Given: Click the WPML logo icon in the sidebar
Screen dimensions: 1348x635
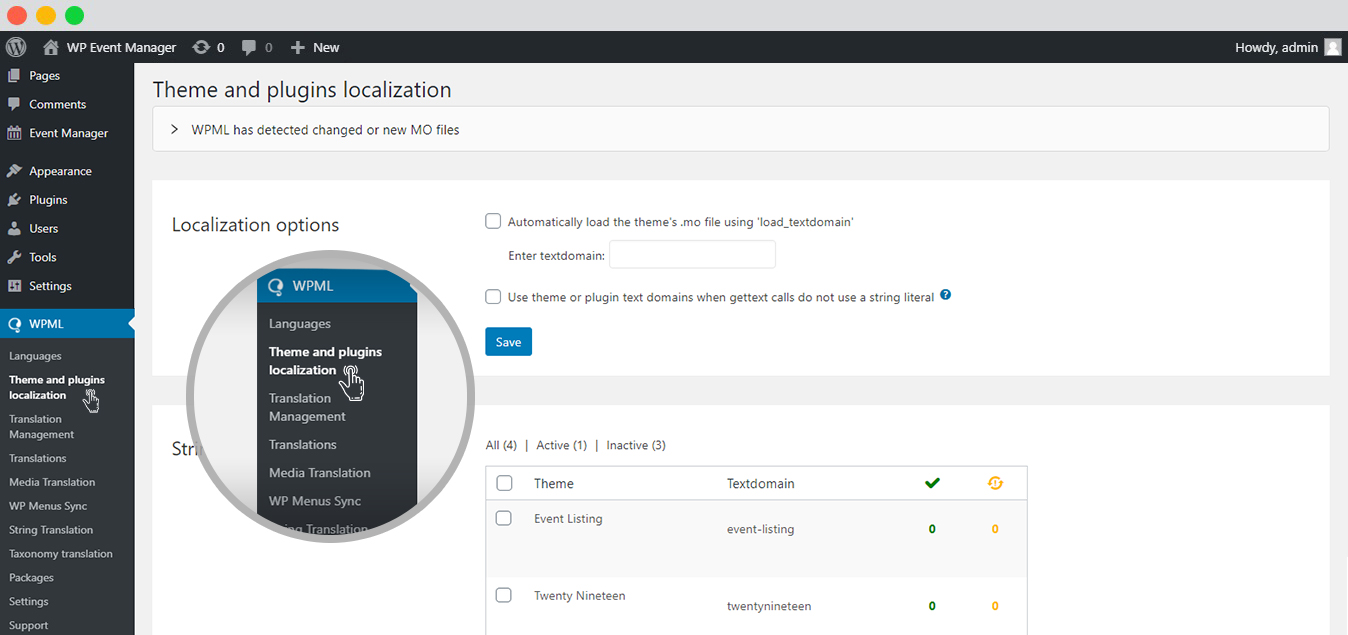Looking at the screenshot, I should point(14,324).
